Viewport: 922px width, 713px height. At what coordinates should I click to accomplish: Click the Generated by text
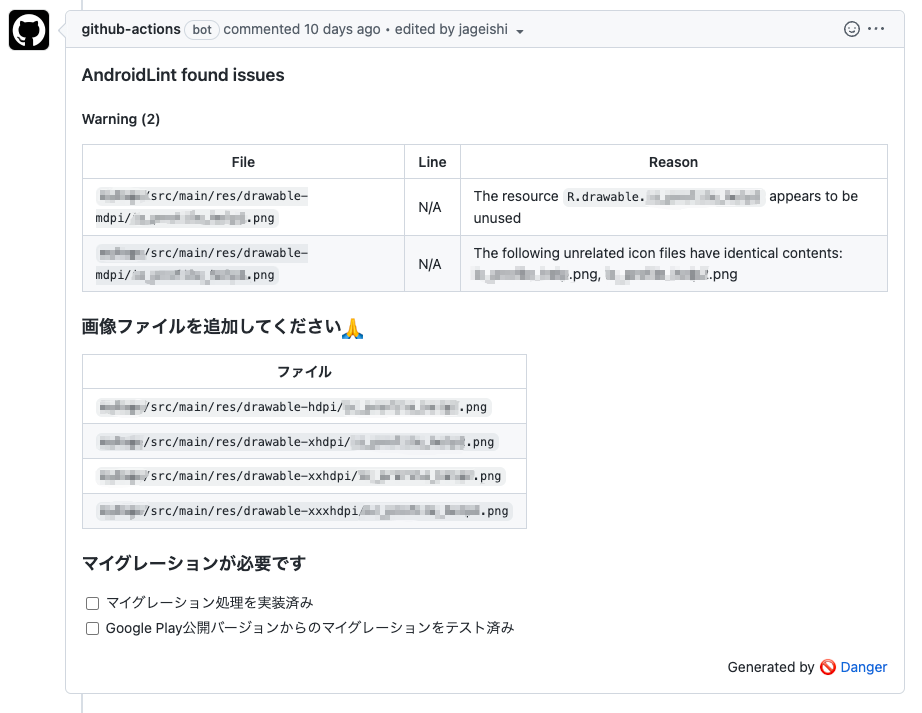[x=770, y=667]
